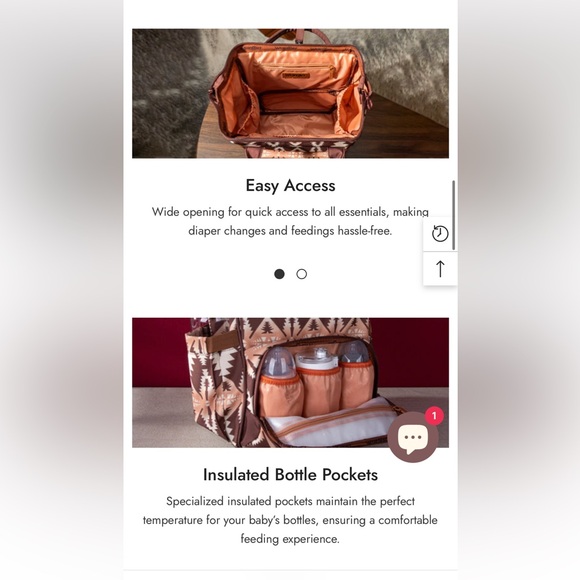
Task: Click the Easy Access heading
Action: pos(290,186)
